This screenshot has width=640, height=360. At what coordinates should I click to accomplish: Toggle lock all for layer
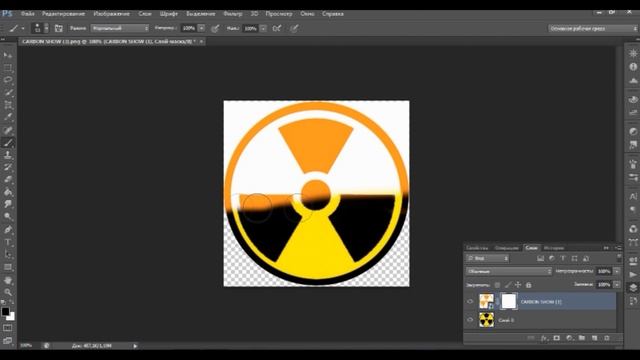pos(529,285)
